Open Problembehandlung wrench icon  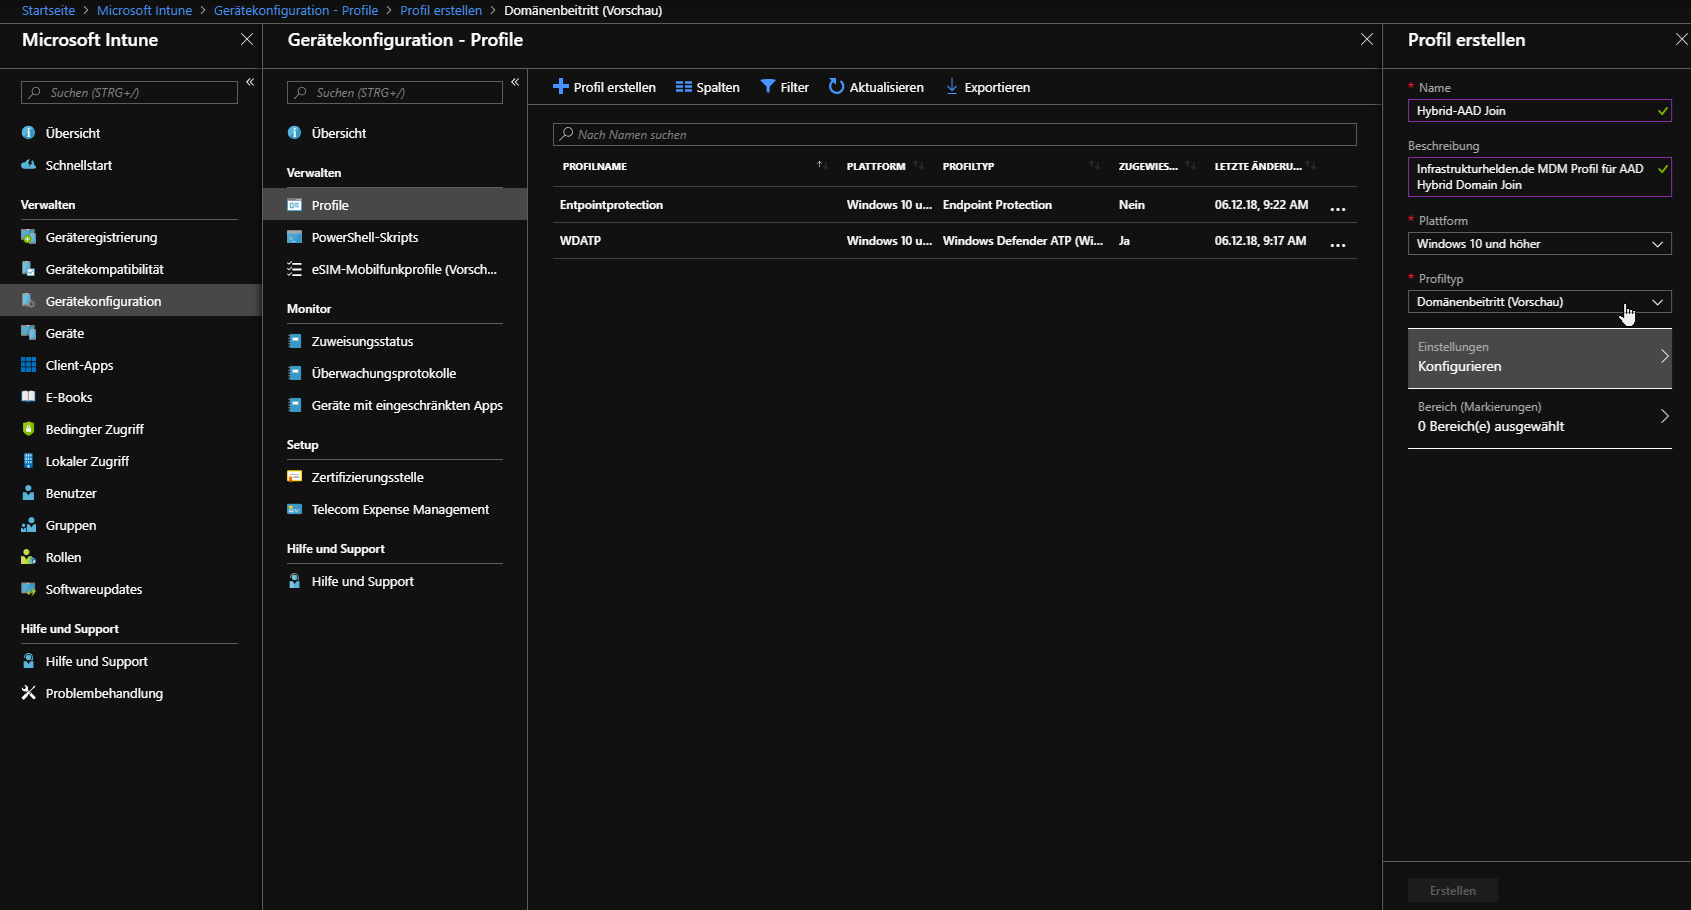28,693
